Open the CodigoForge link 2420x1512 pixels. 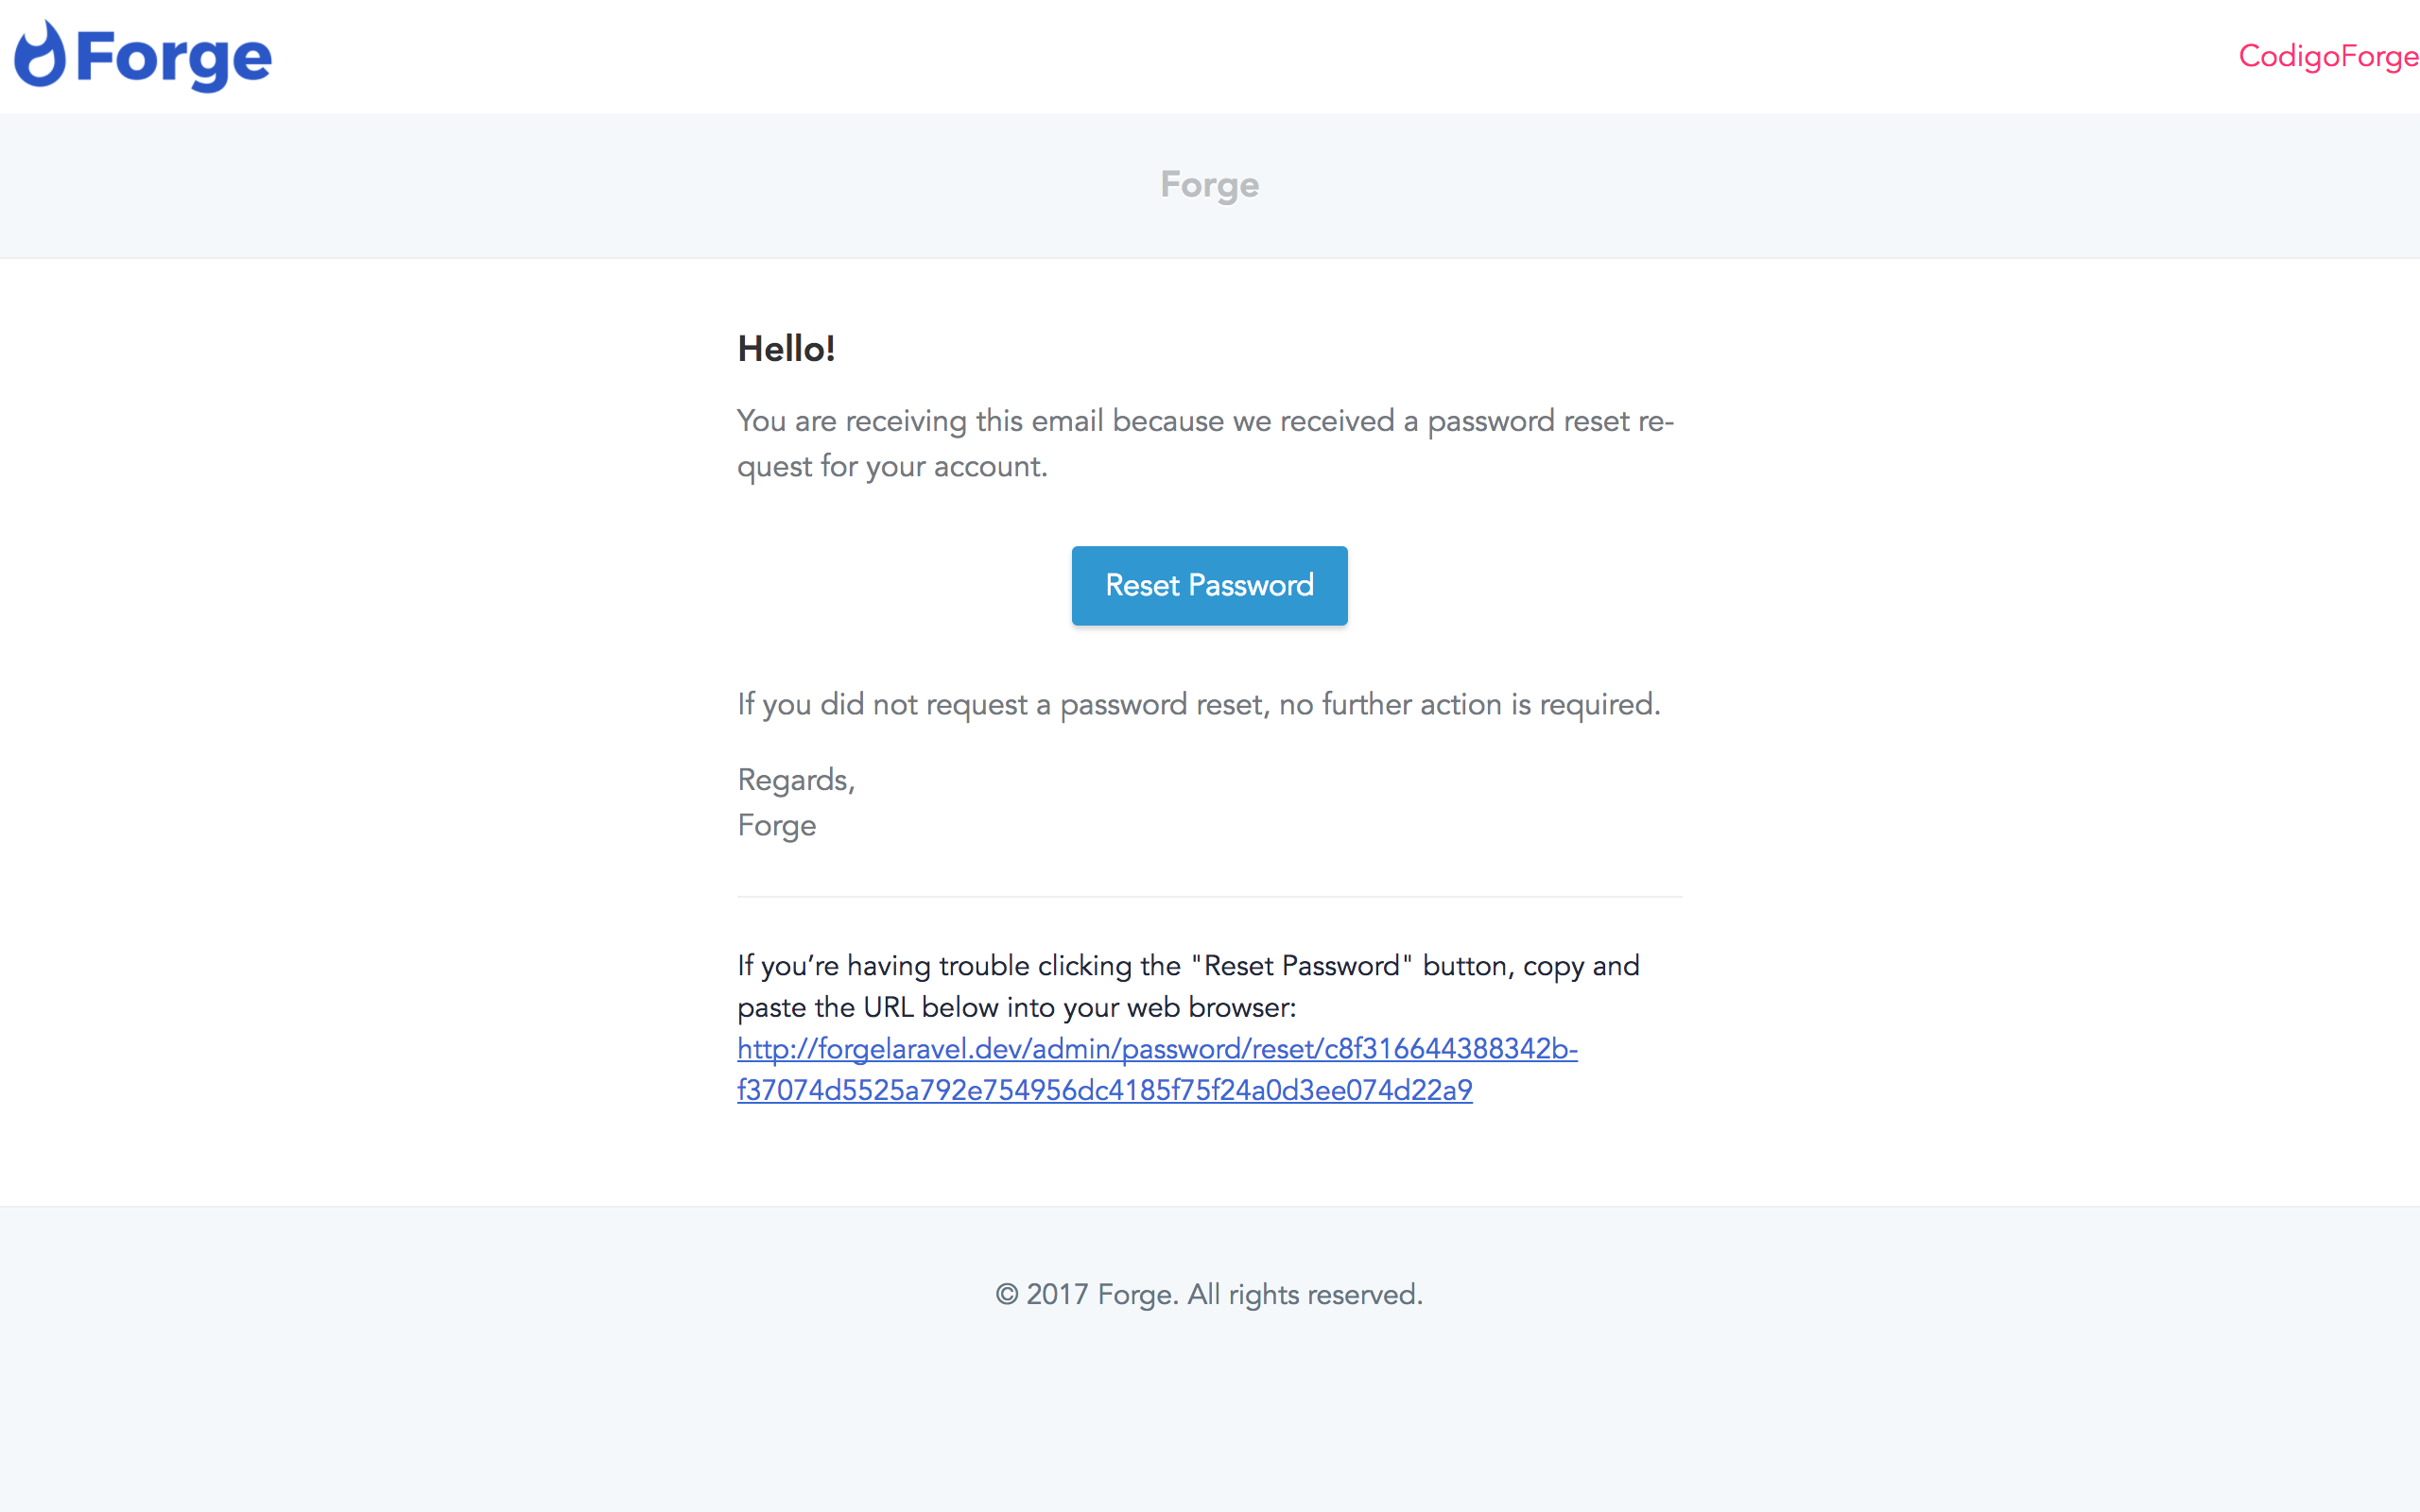[x=2327, y=56]
